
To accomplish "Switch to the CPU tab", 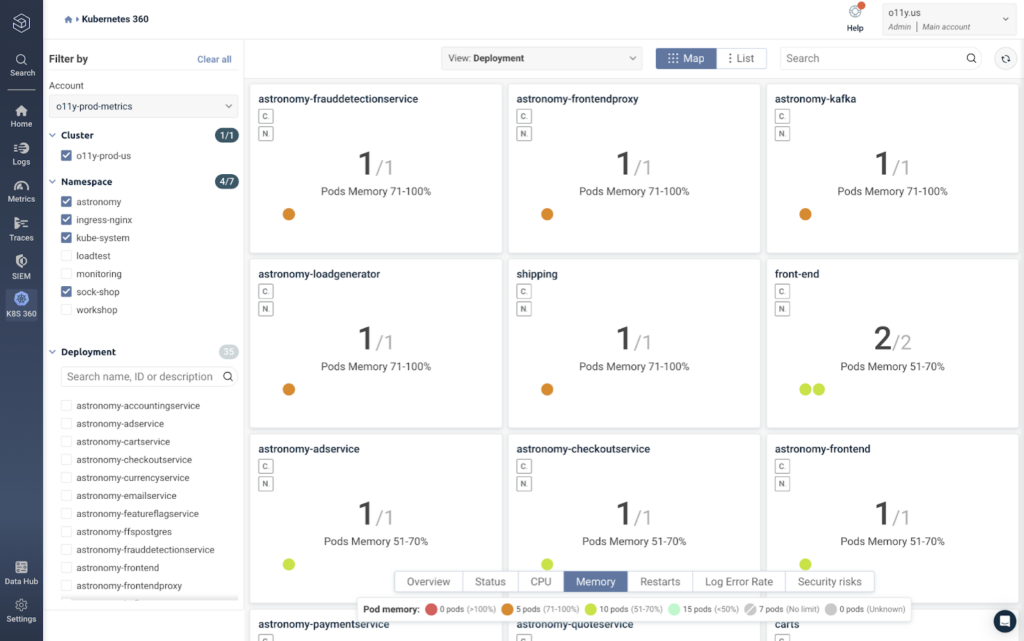I will coord(541,582).
